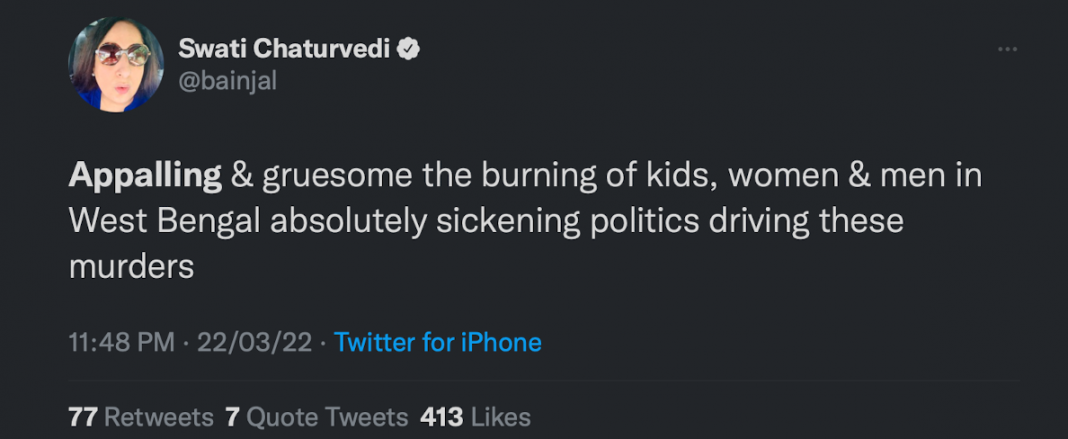1068x439 pixels.
Task: Click the 413 likes number
Action: [x=441, y=416]
